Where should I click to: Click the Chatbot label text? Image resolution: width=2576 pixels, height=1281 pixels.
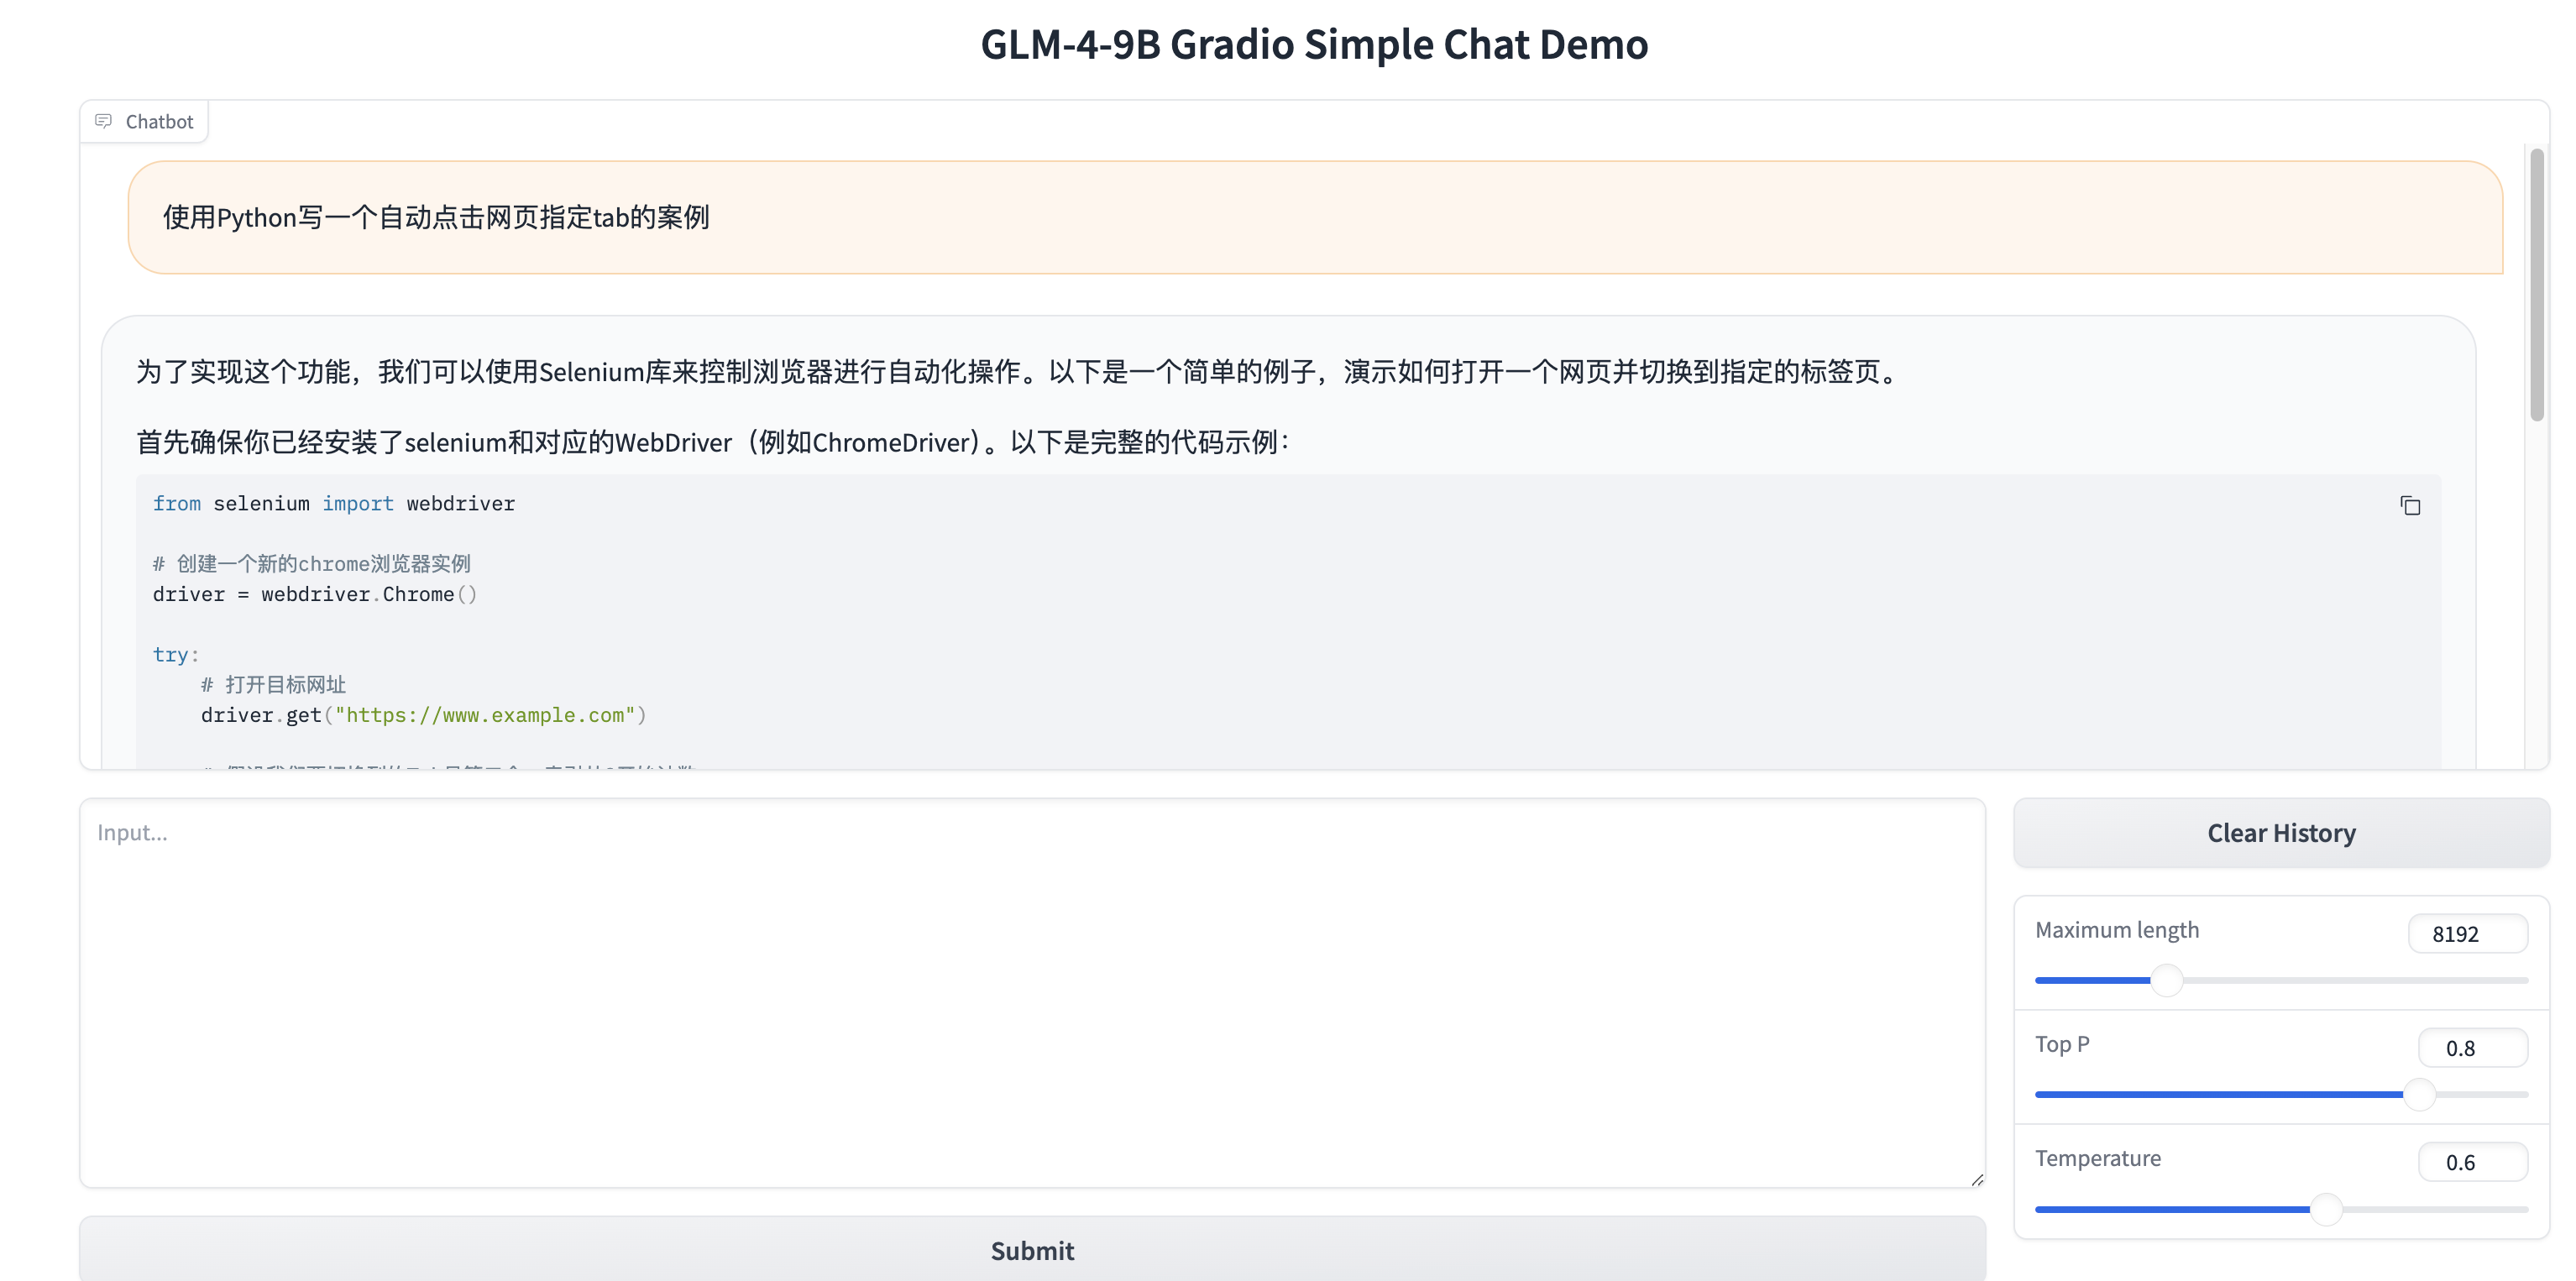tap(159, 122)
